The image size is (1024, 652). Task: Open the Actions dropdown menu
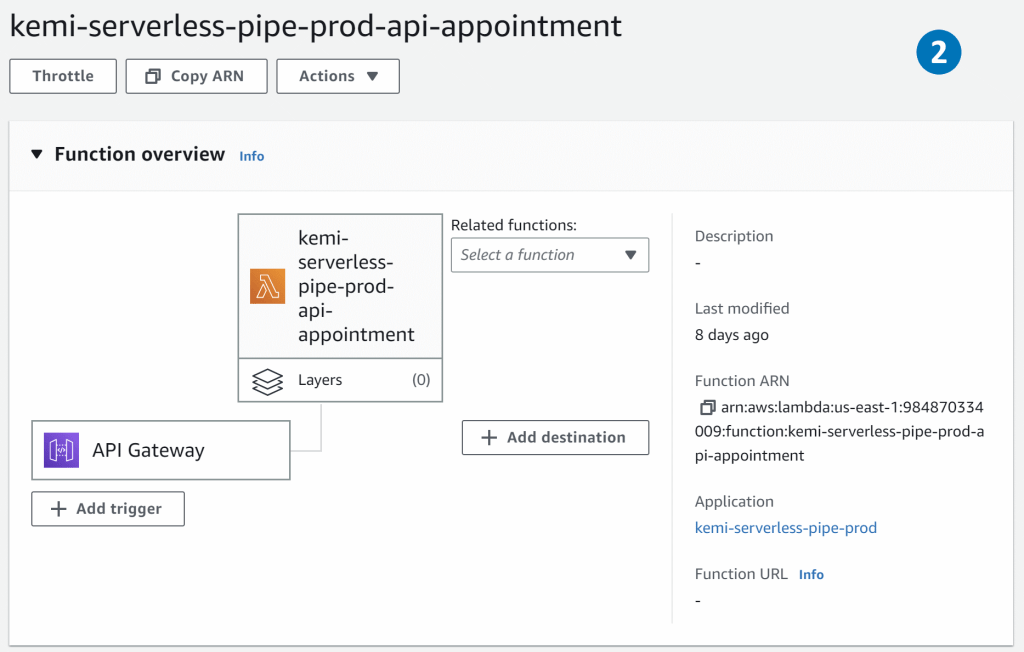tap(338, 76)
